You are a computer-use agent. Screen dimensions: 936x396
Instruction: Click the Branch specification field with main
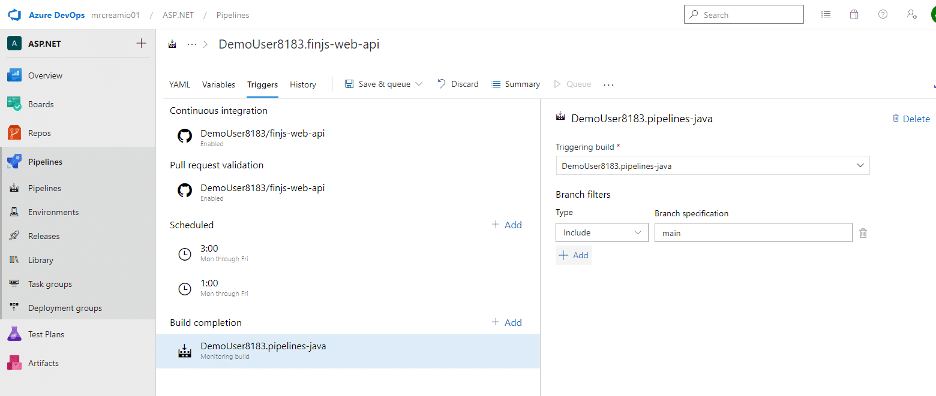753,233
